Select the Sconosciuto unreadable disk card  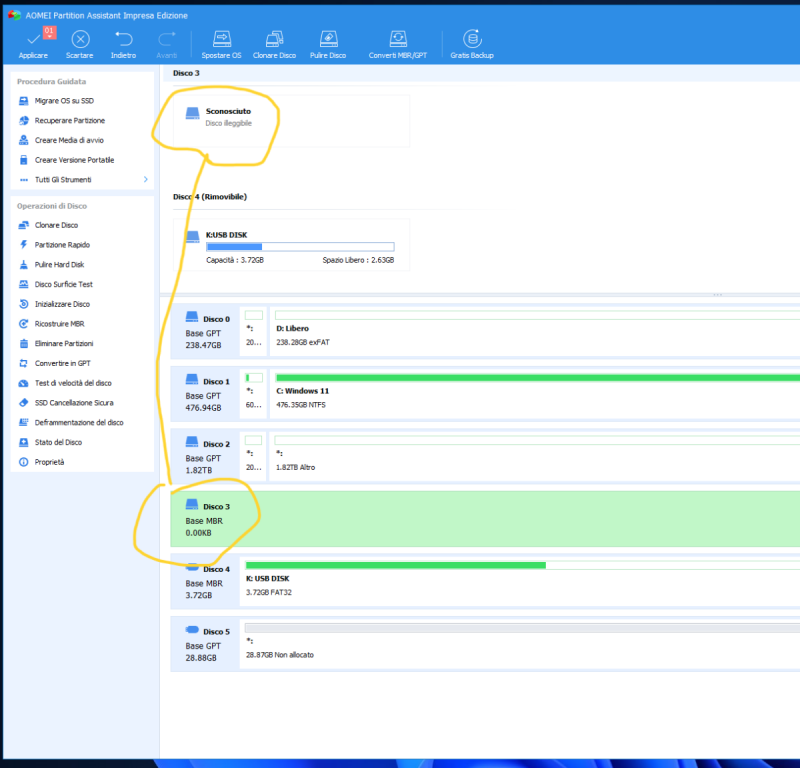pos(291,121)
